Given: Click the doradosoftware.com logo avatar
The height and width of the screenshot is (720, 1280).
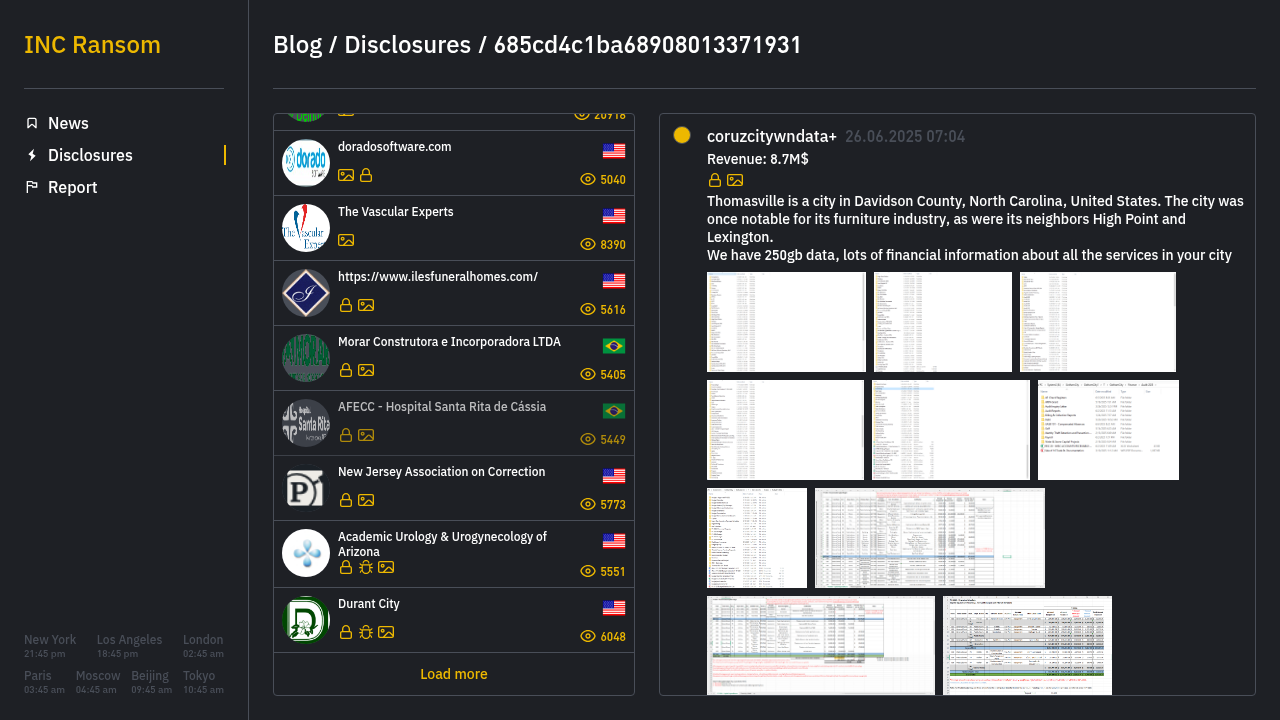Looking at the screenshot, I should [306, 163].
